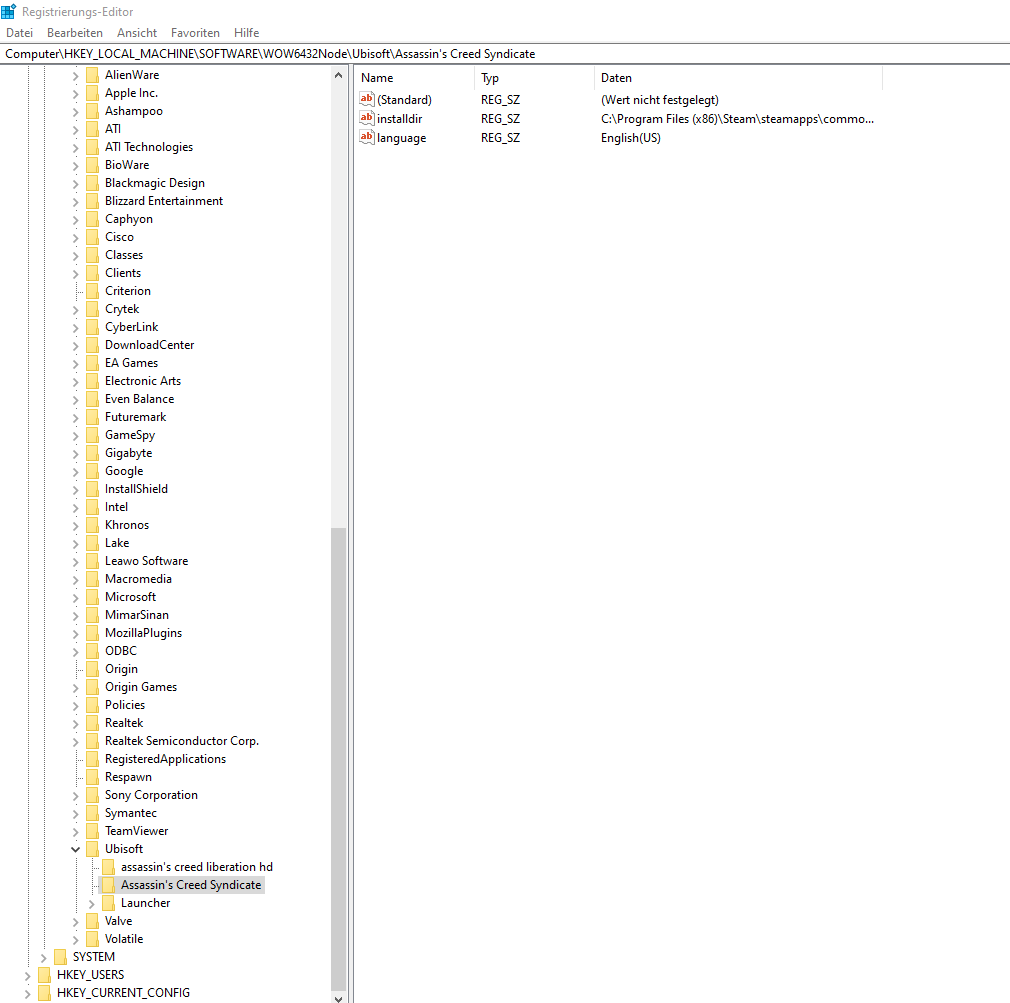This screenshot has height=1003, width=1010.
Task: Open the Datei menu
Action: 19,33
